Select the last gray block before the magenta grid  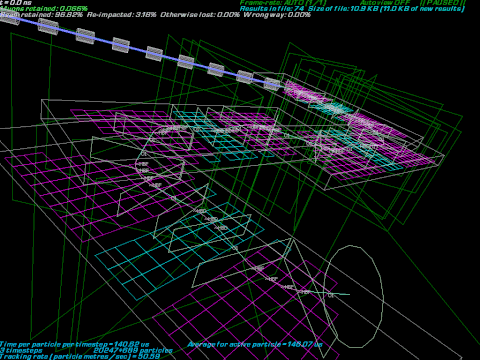click(272, 84)
